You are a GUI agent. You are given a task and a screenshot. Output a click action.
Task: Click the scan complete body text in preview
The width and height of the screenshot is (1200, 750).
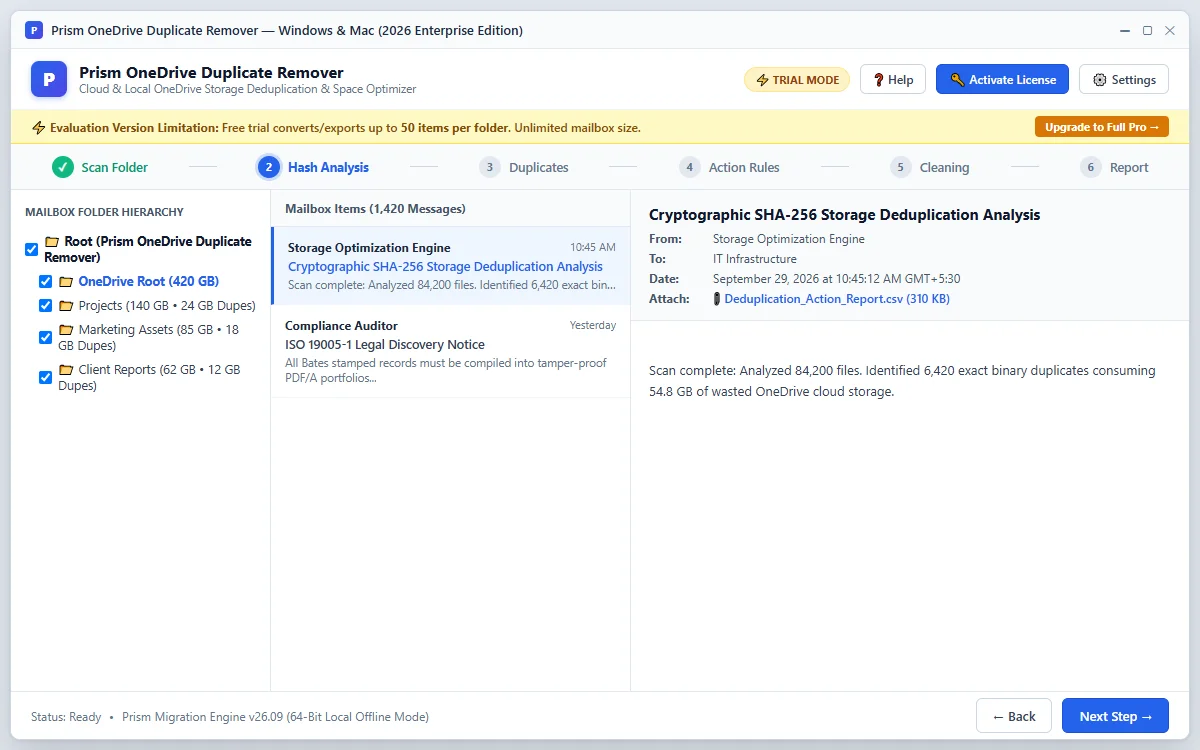pyautogui.click(x=902, y=381)
